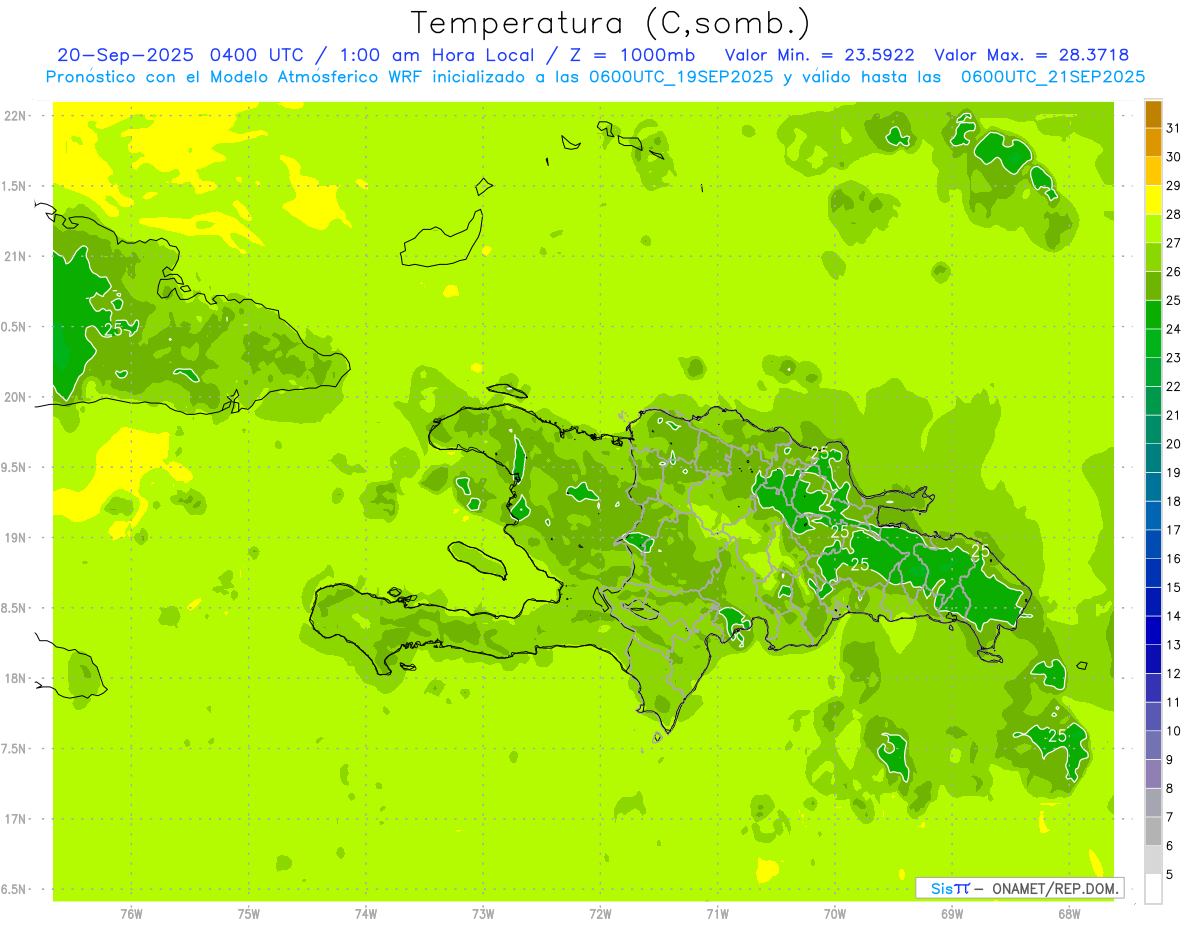Click the Valor Max. = 28.3718 readout
The width and height of the screenshot is (1200, 927).
coord(1031,55)
